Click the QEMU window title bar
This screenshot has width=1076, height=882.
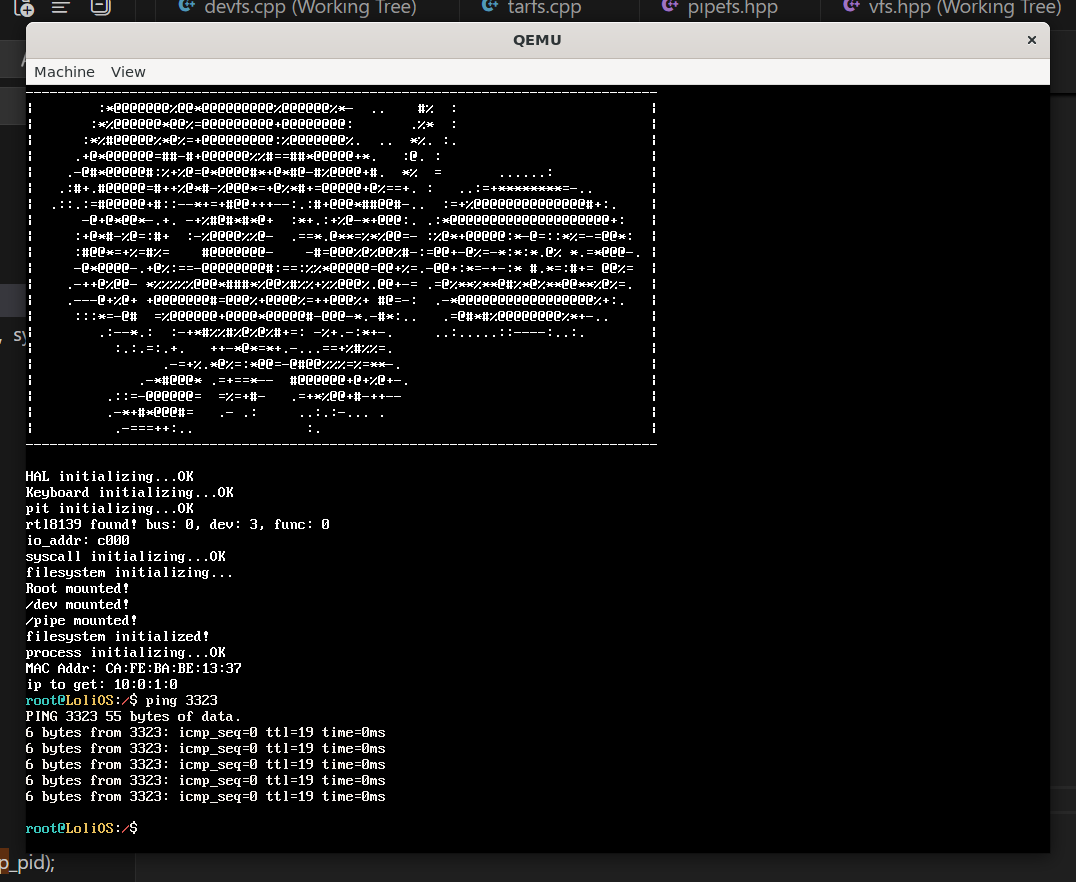(x=537, y=40)
